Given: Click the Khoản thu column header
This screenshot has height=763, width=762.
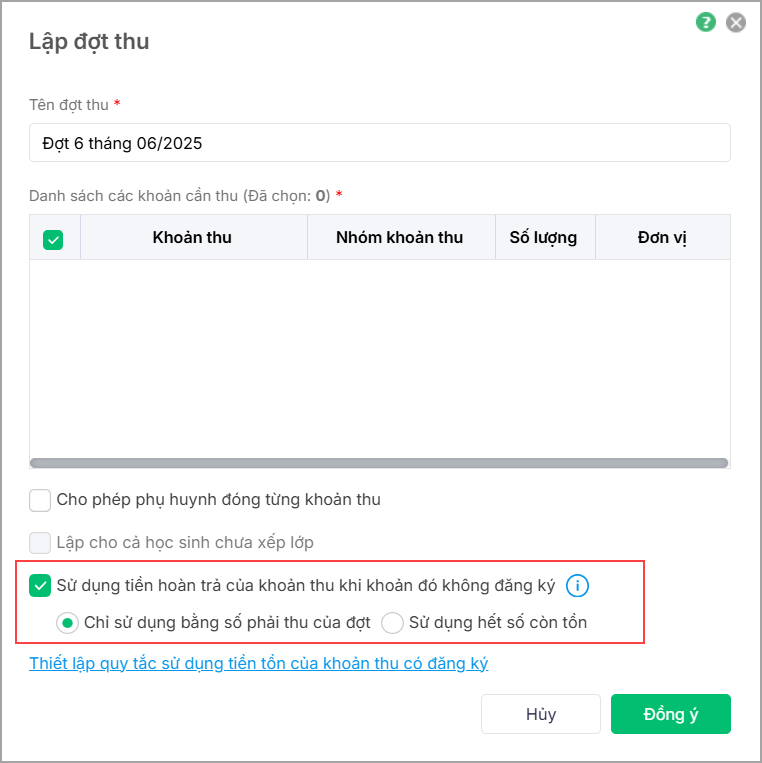Looking at the screenshot, I should 192,238.
